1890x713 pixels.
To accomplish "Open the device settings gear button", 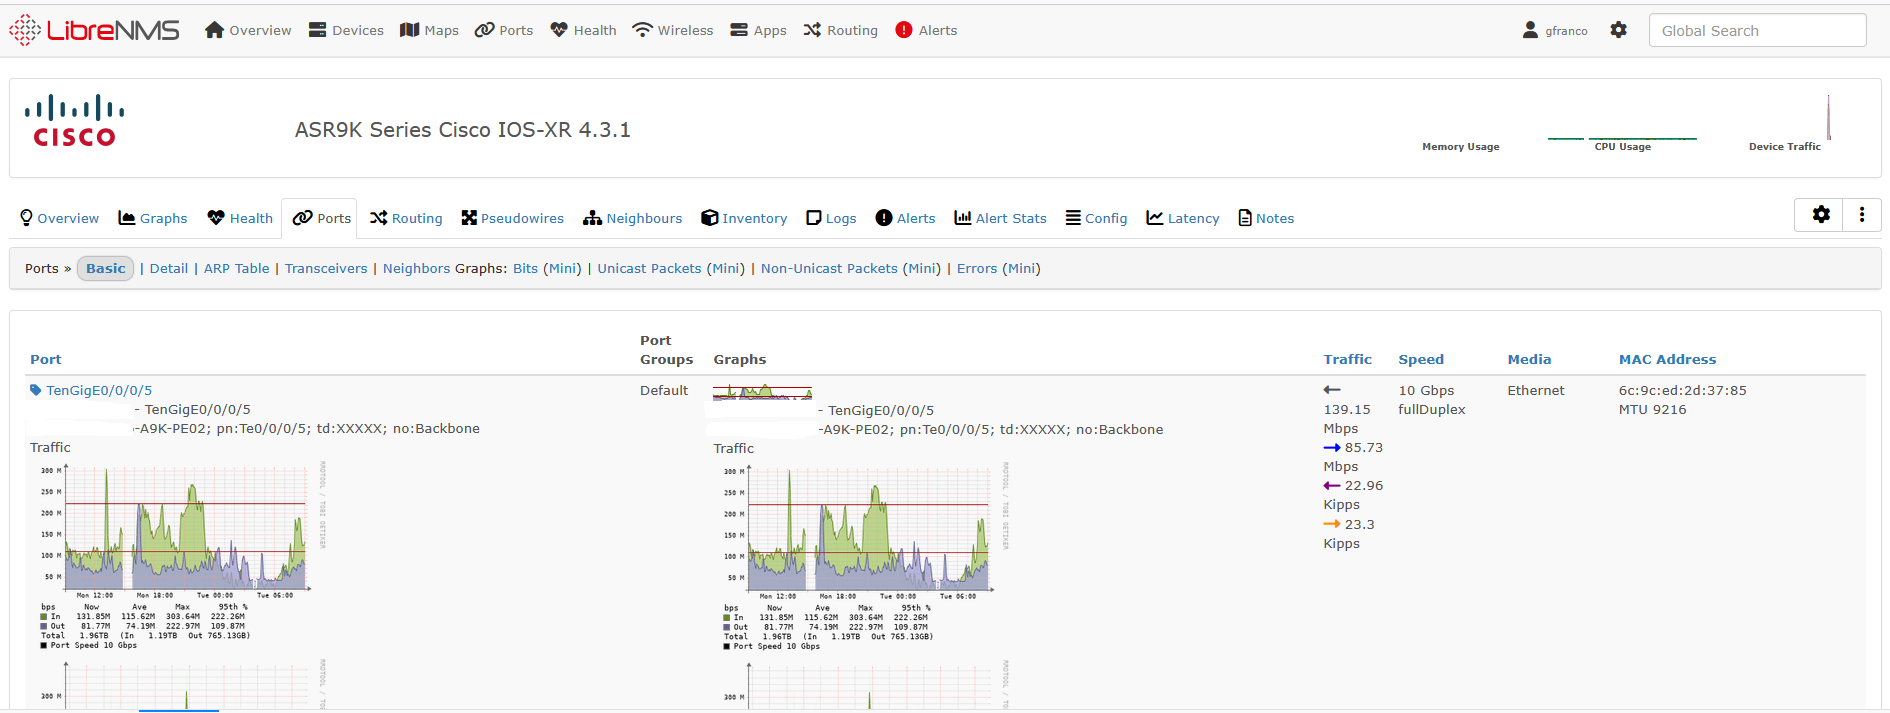I will point(1821,215).
